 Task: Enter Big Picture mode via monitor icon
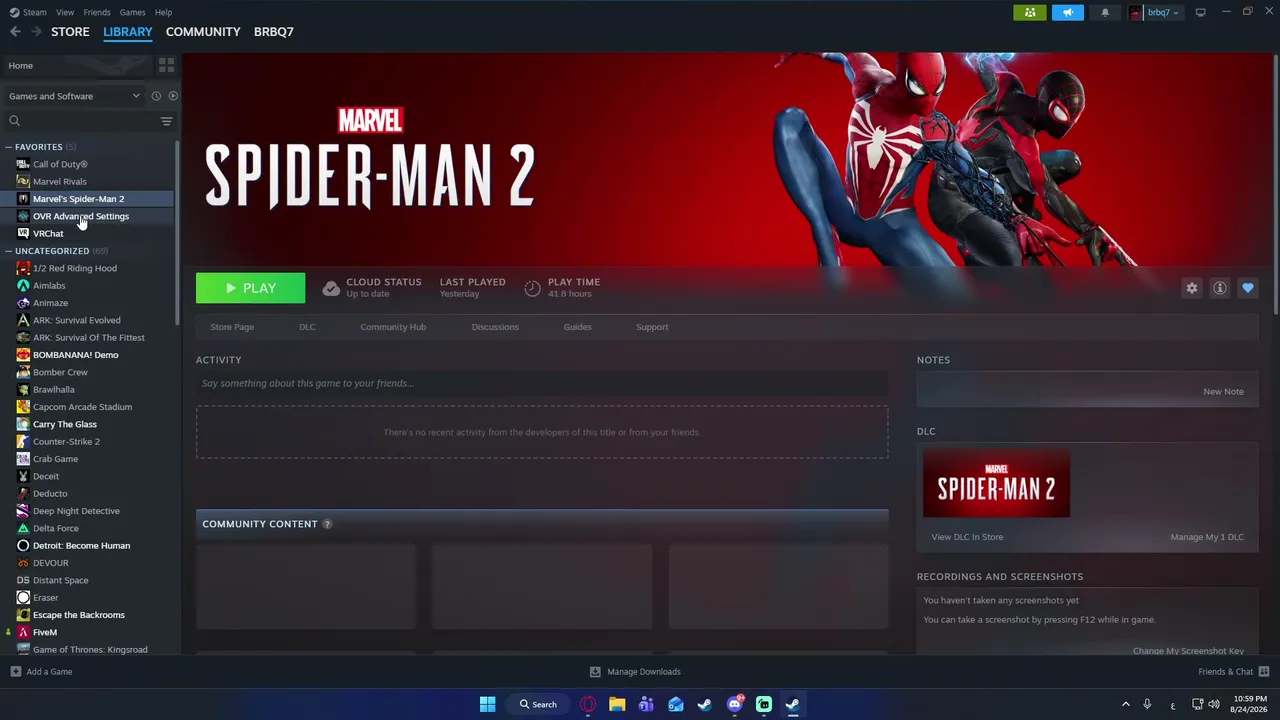coord(1200,12)
